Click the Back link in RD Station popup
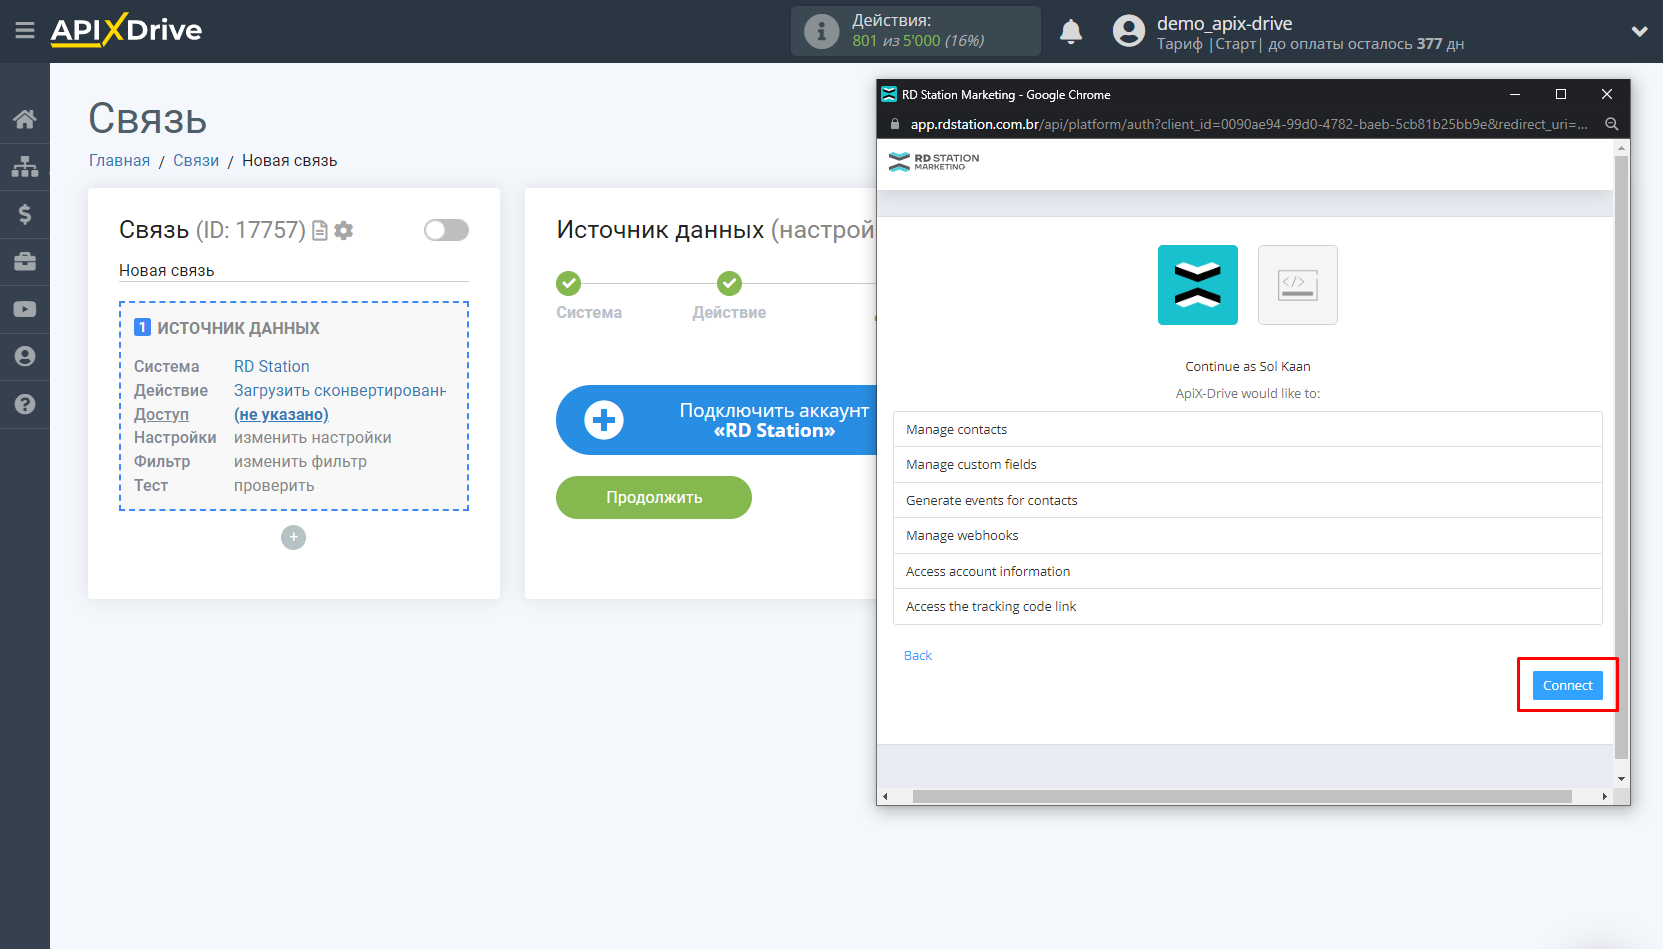The height and width of the screenshot is (949, 1663). (918, 656)
